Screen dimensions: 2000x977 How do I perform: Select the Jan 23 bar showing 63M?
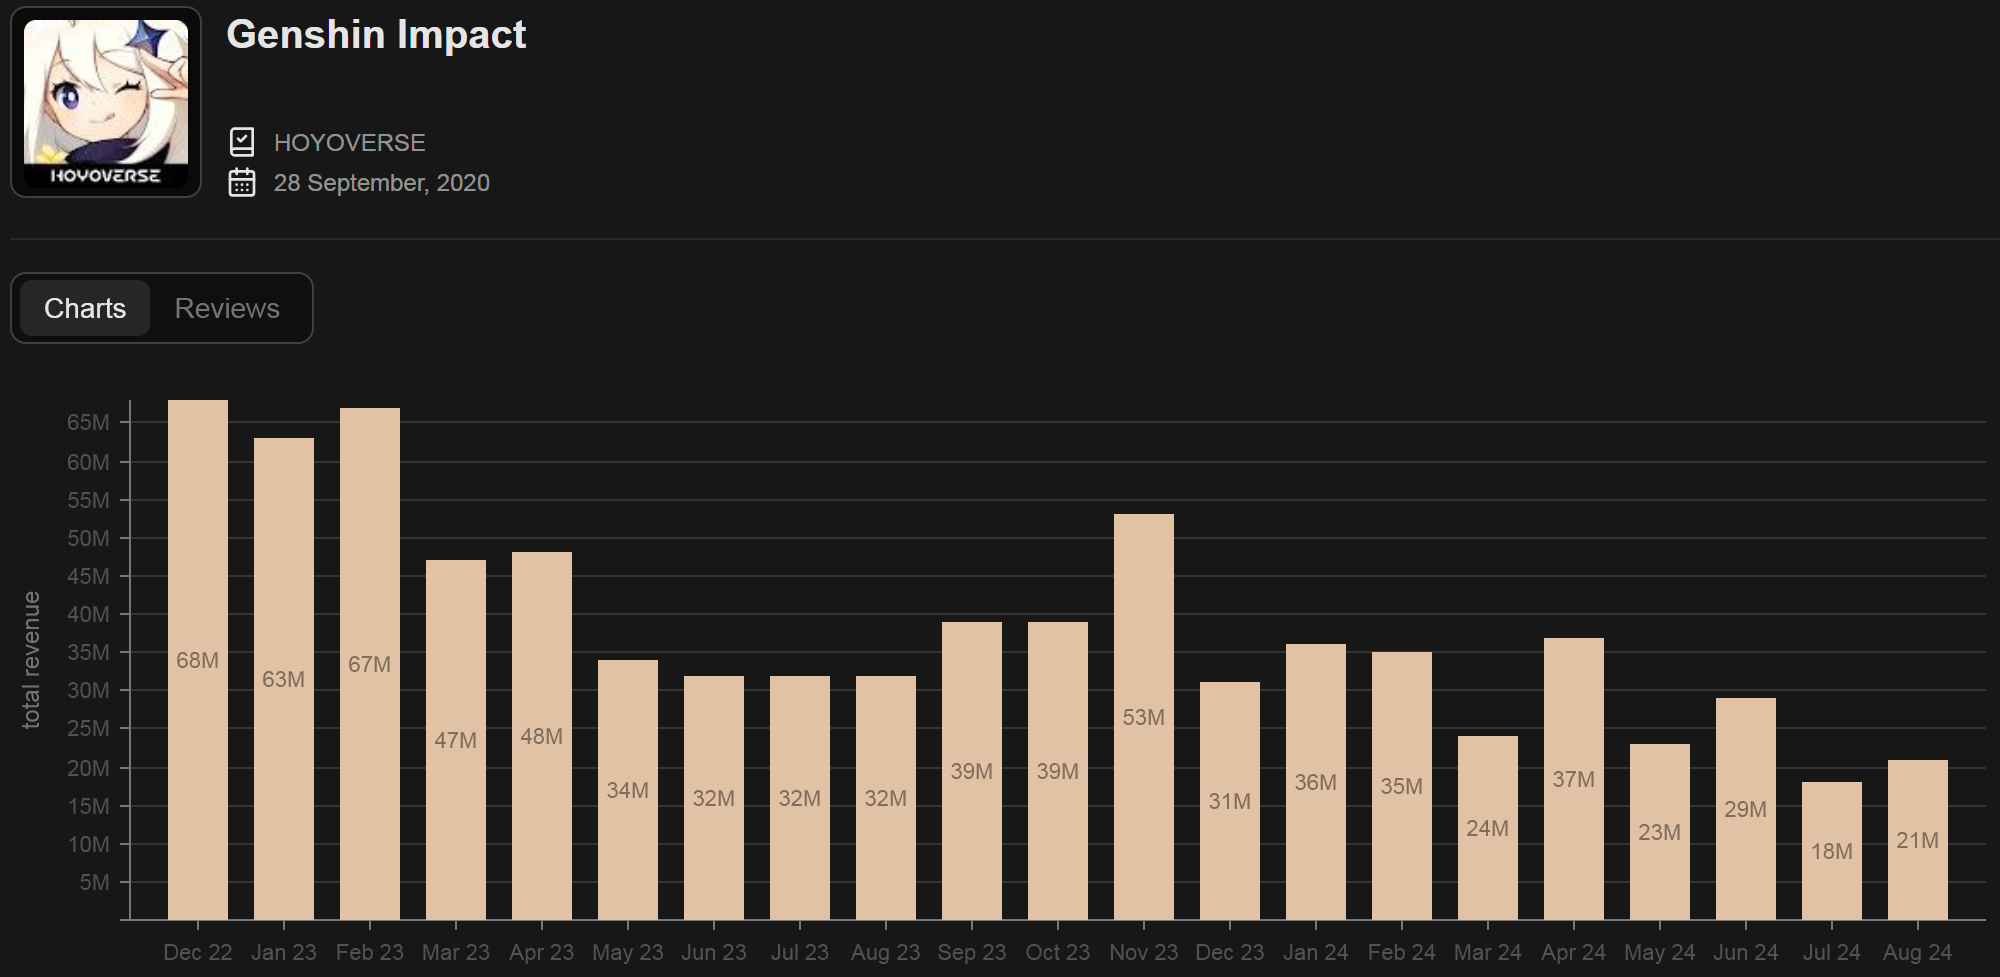(x=284, y=679)
